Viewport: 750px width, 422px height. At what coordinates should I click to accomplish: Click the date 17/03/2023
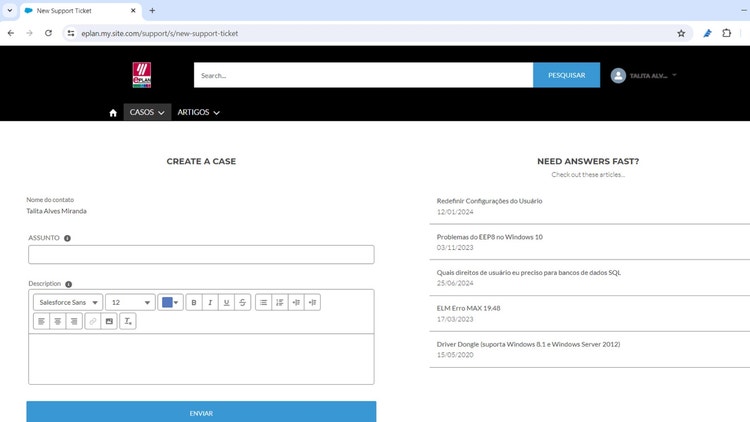point(455,319)
